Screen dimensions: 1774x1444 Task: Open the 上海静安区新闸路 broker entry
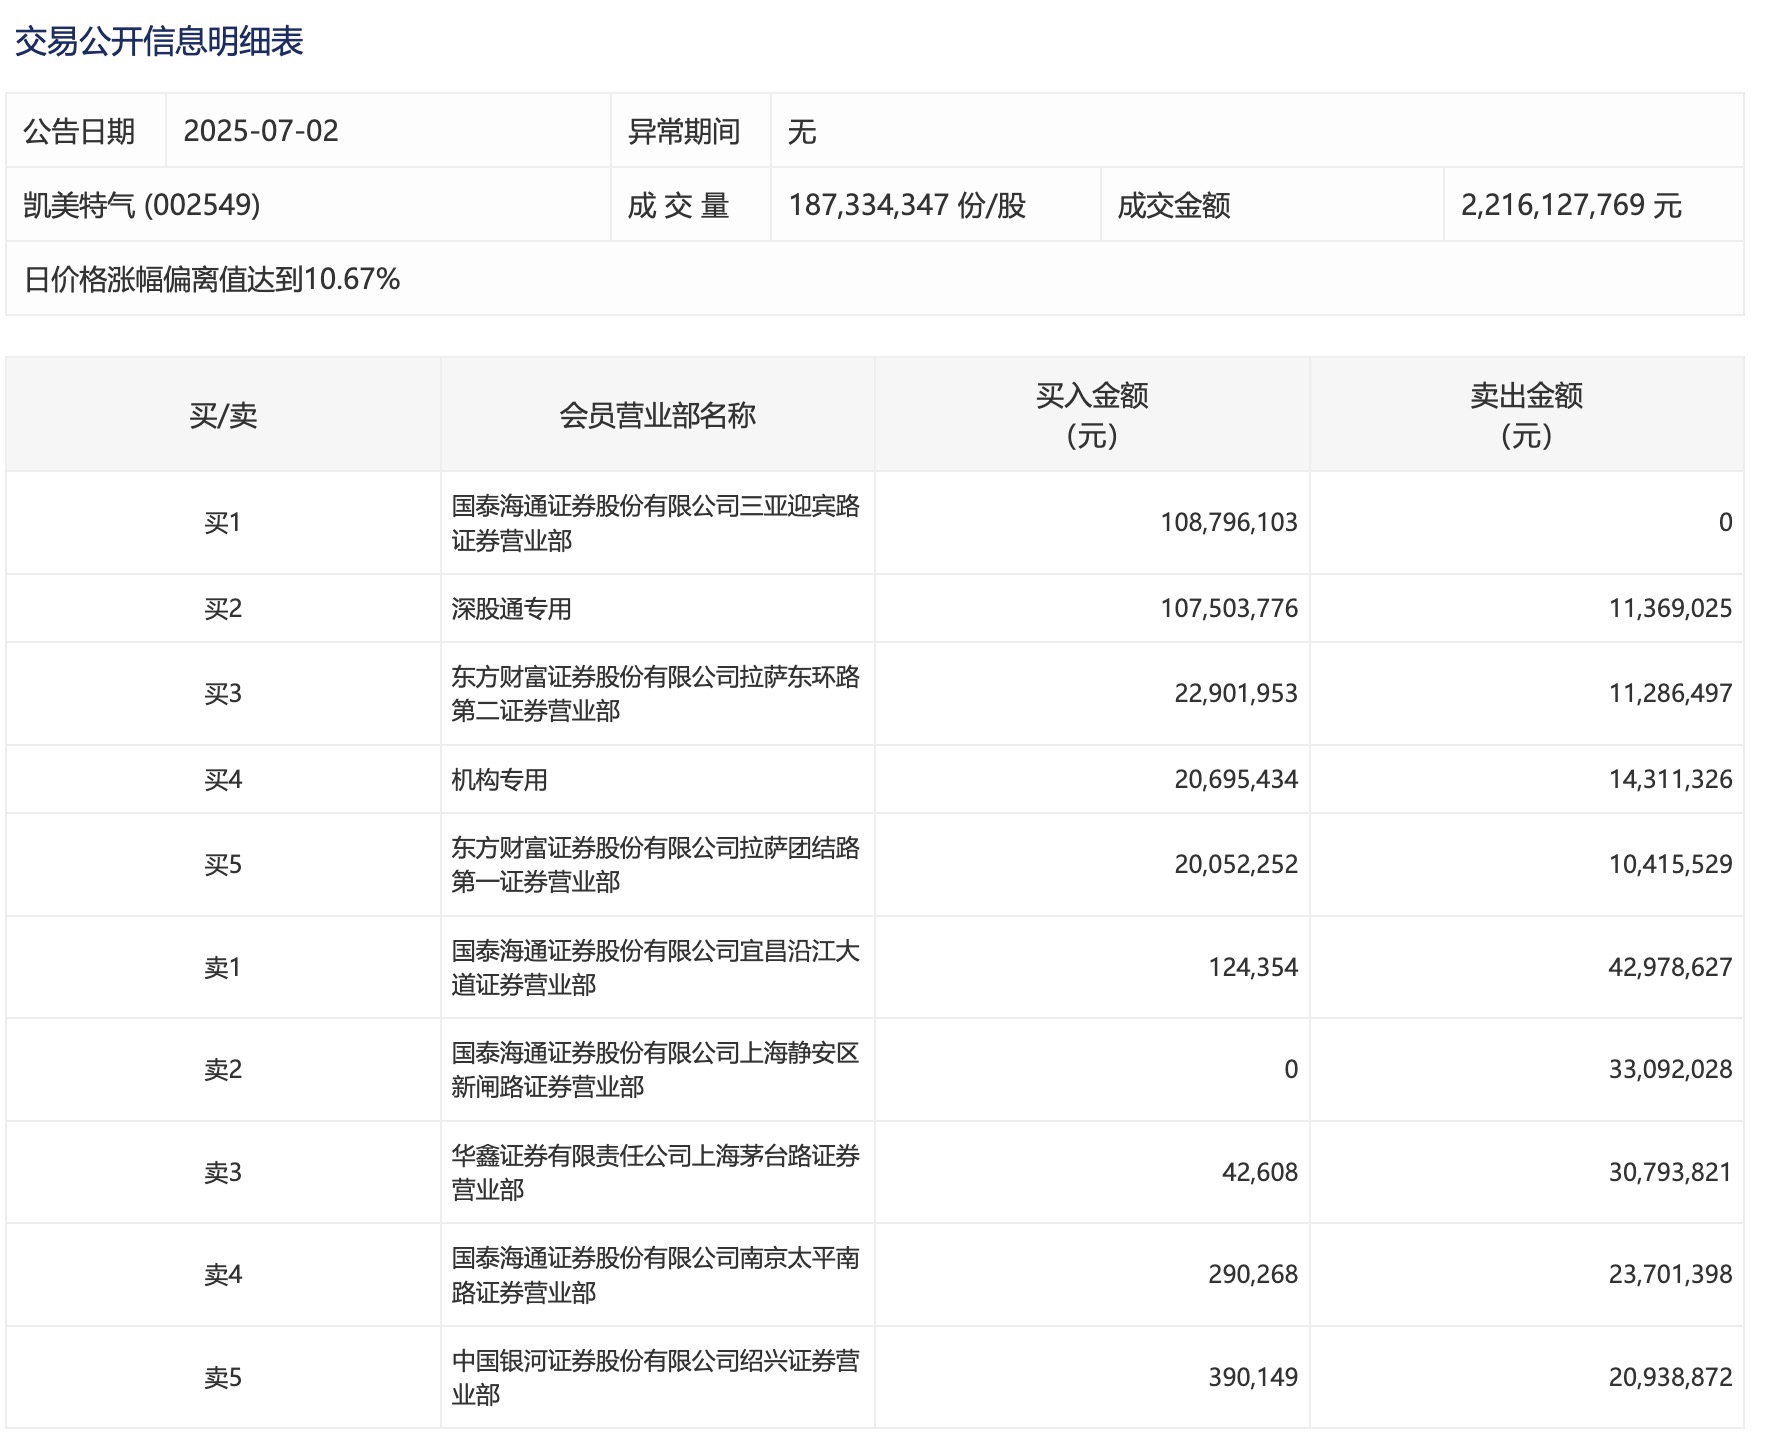coord(655,1070)
